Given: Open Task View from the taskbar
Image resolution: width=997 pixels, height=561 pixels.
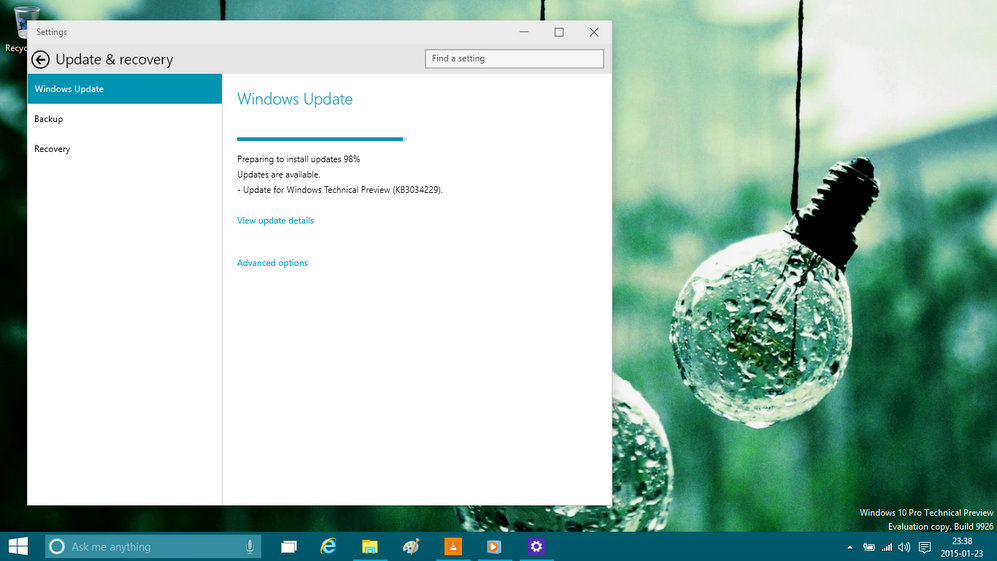Looking at the screenshot, I should tap(289, 547).
